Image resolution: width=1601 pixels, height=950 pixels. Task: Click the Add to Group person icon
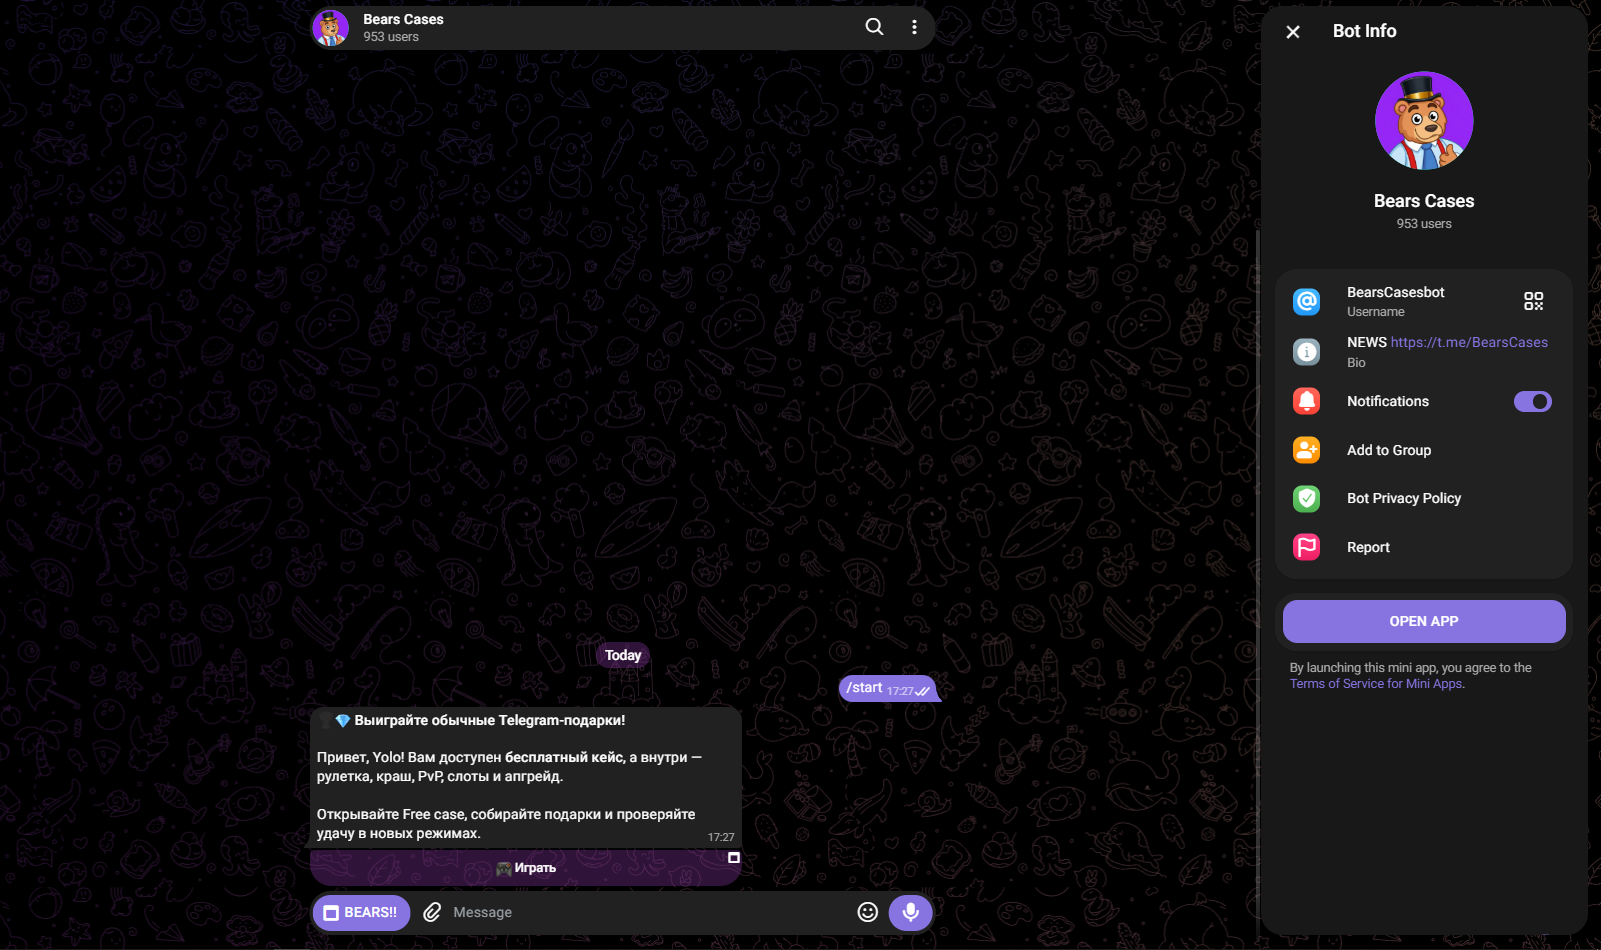point(1307,450)
